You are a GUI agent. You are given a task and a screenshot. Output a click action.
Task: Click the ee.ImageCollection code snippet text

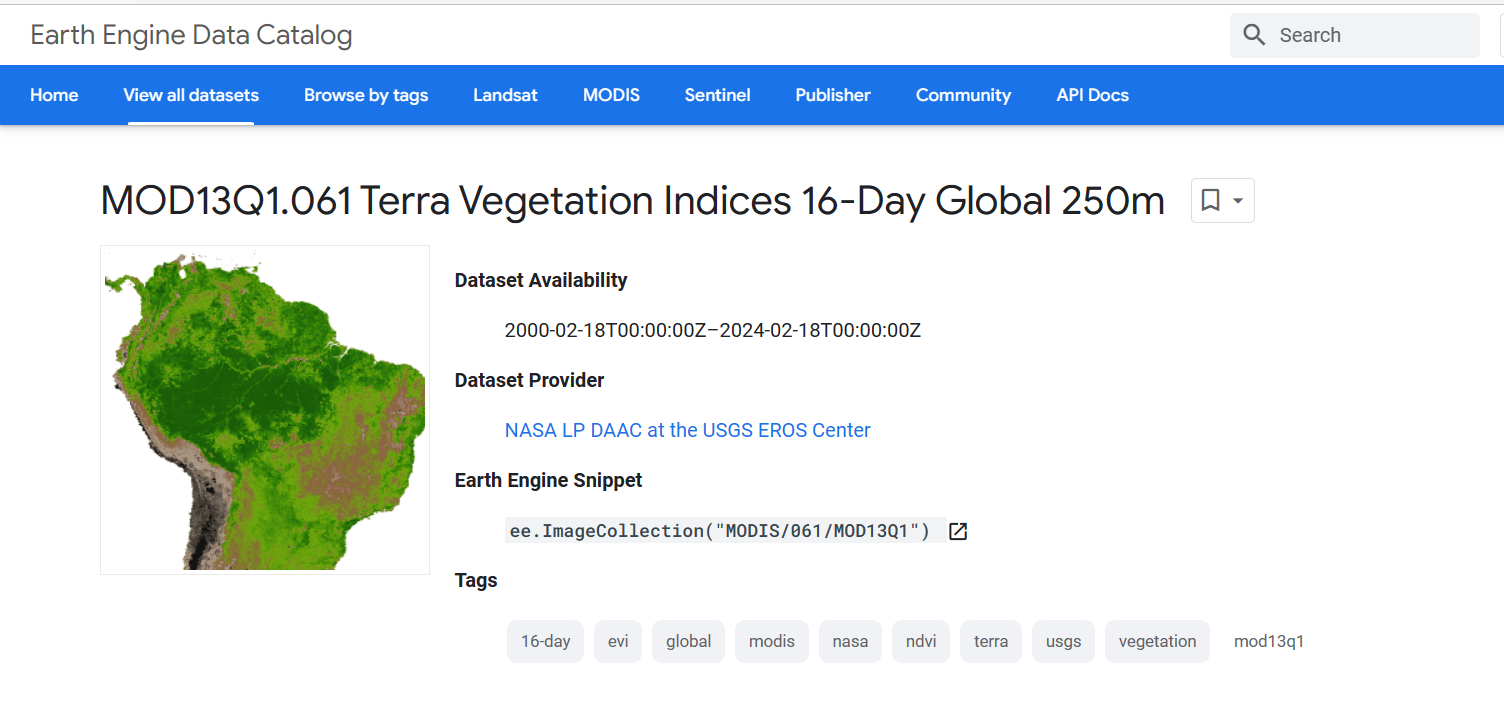(x=720, y=531)
